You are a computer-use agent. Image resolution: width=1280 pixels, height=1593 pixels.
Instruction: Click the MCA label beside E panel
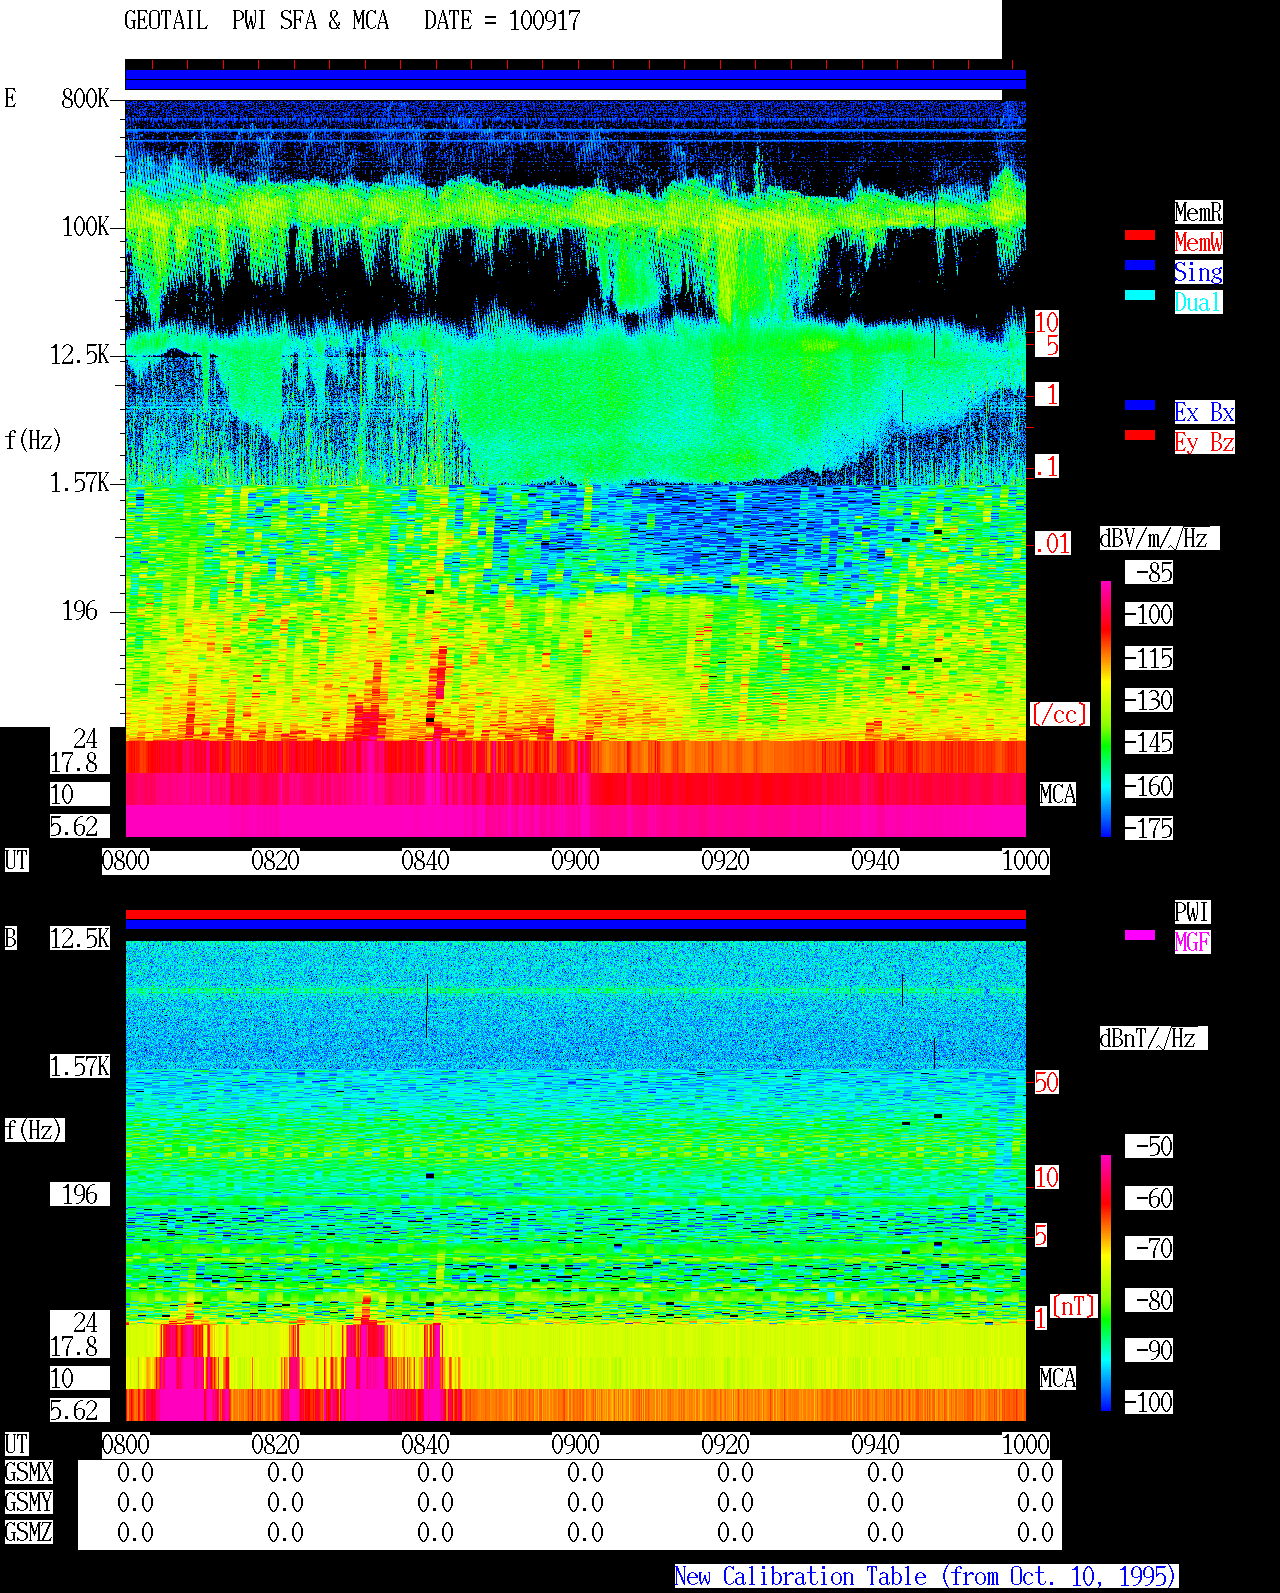point(1058,794)
